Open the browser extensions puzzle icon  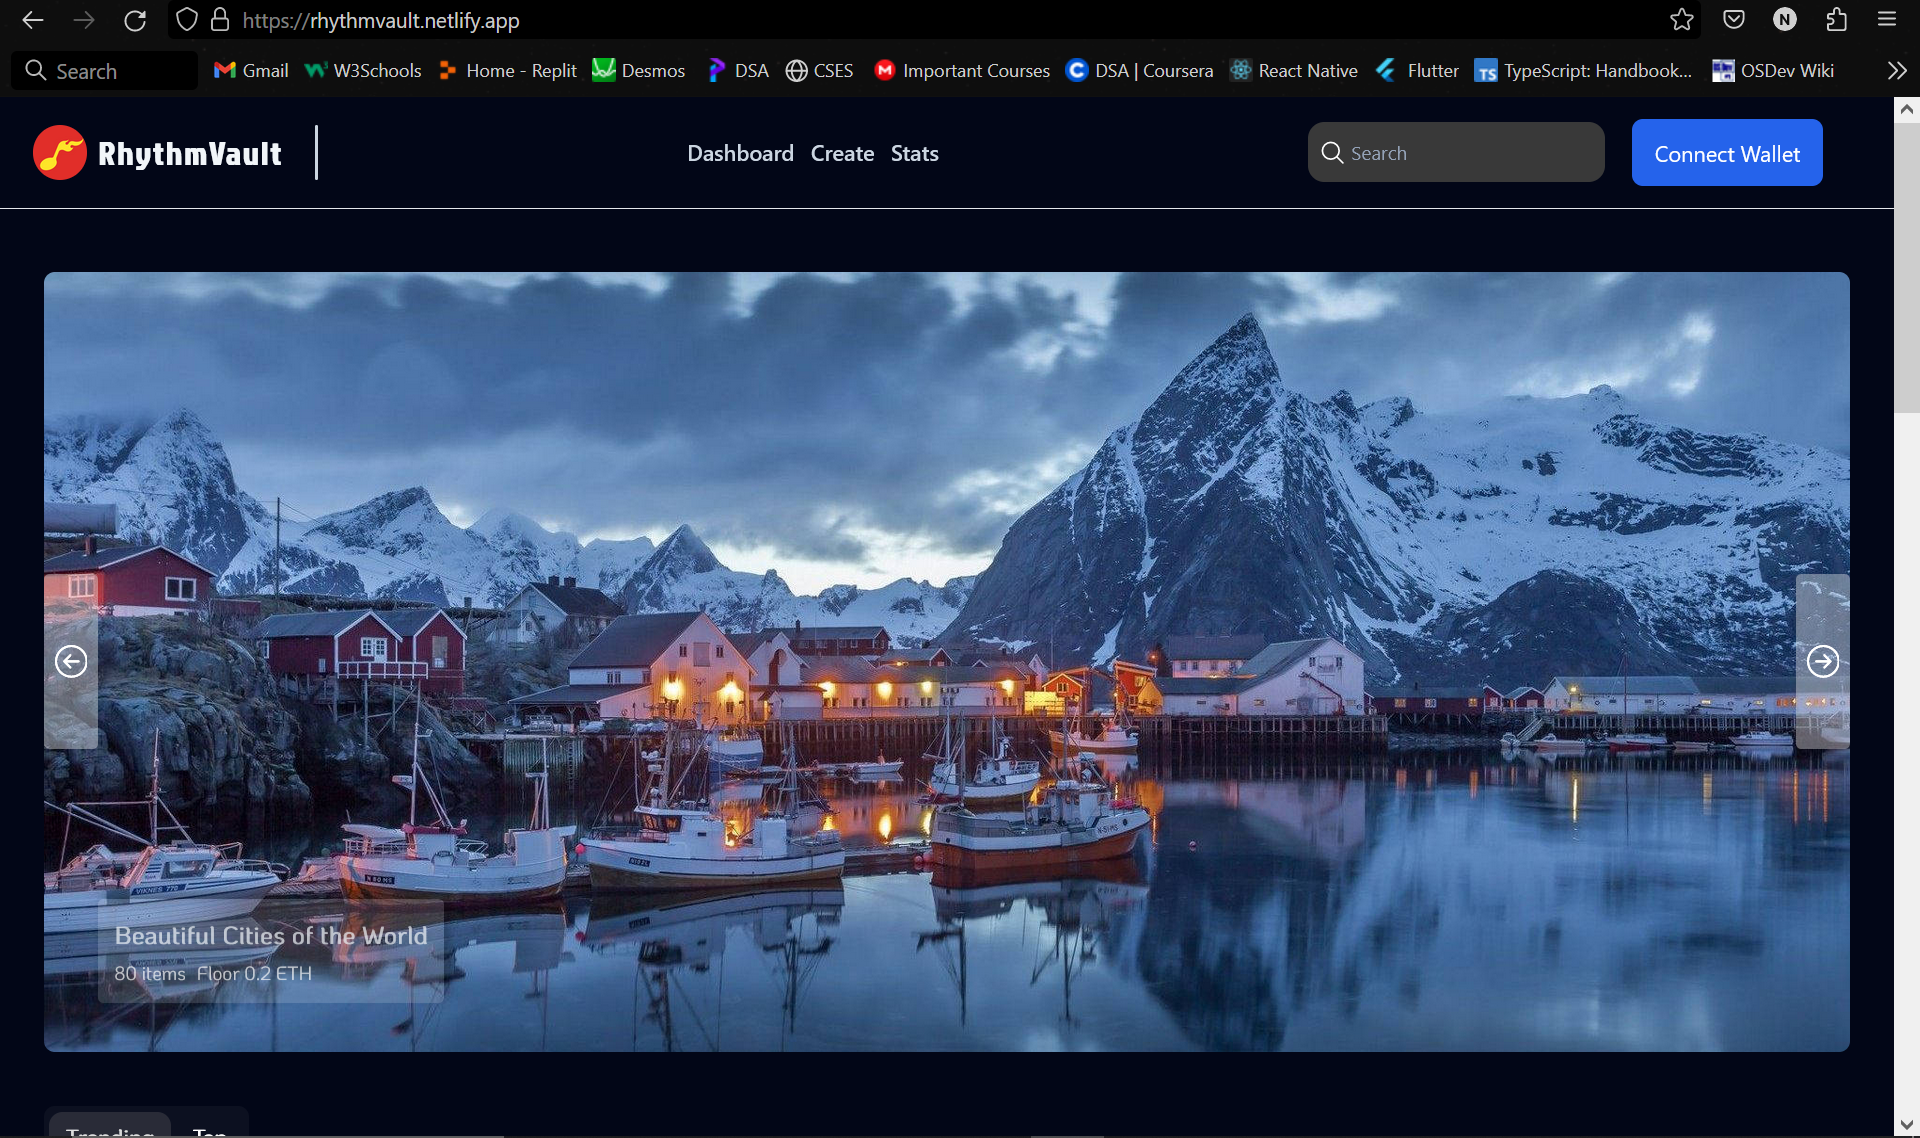click(x=1836, y=20)
